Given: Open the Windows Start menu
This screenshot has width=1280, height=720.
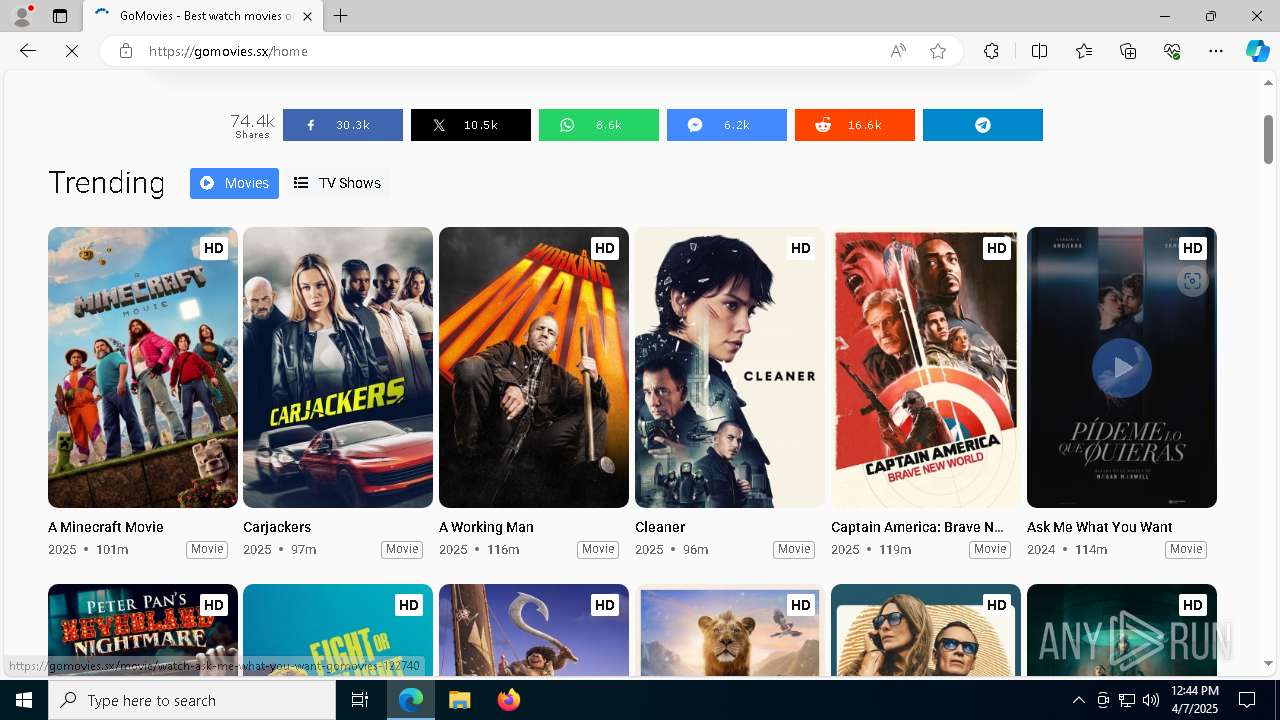Looking at the screenshot, I should (24, 700).
